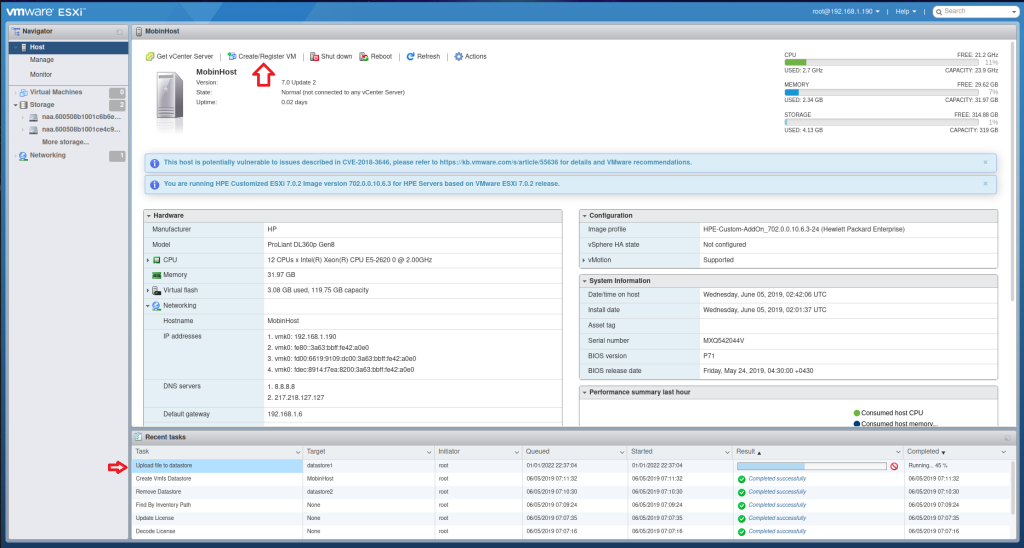Click the Storage icon in Navigator
Image resolution: width=1024 pixels, height=548 pixels.
coord(24,105)
